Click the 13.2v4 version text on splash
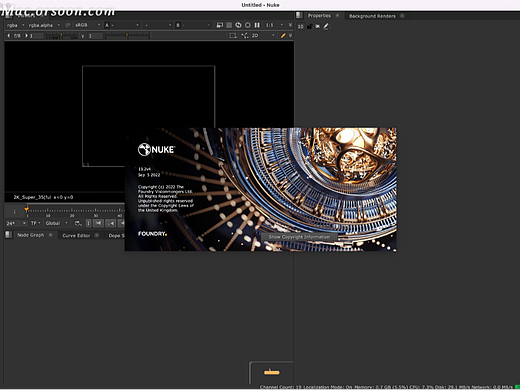520x390 pixels. [144, 169]
